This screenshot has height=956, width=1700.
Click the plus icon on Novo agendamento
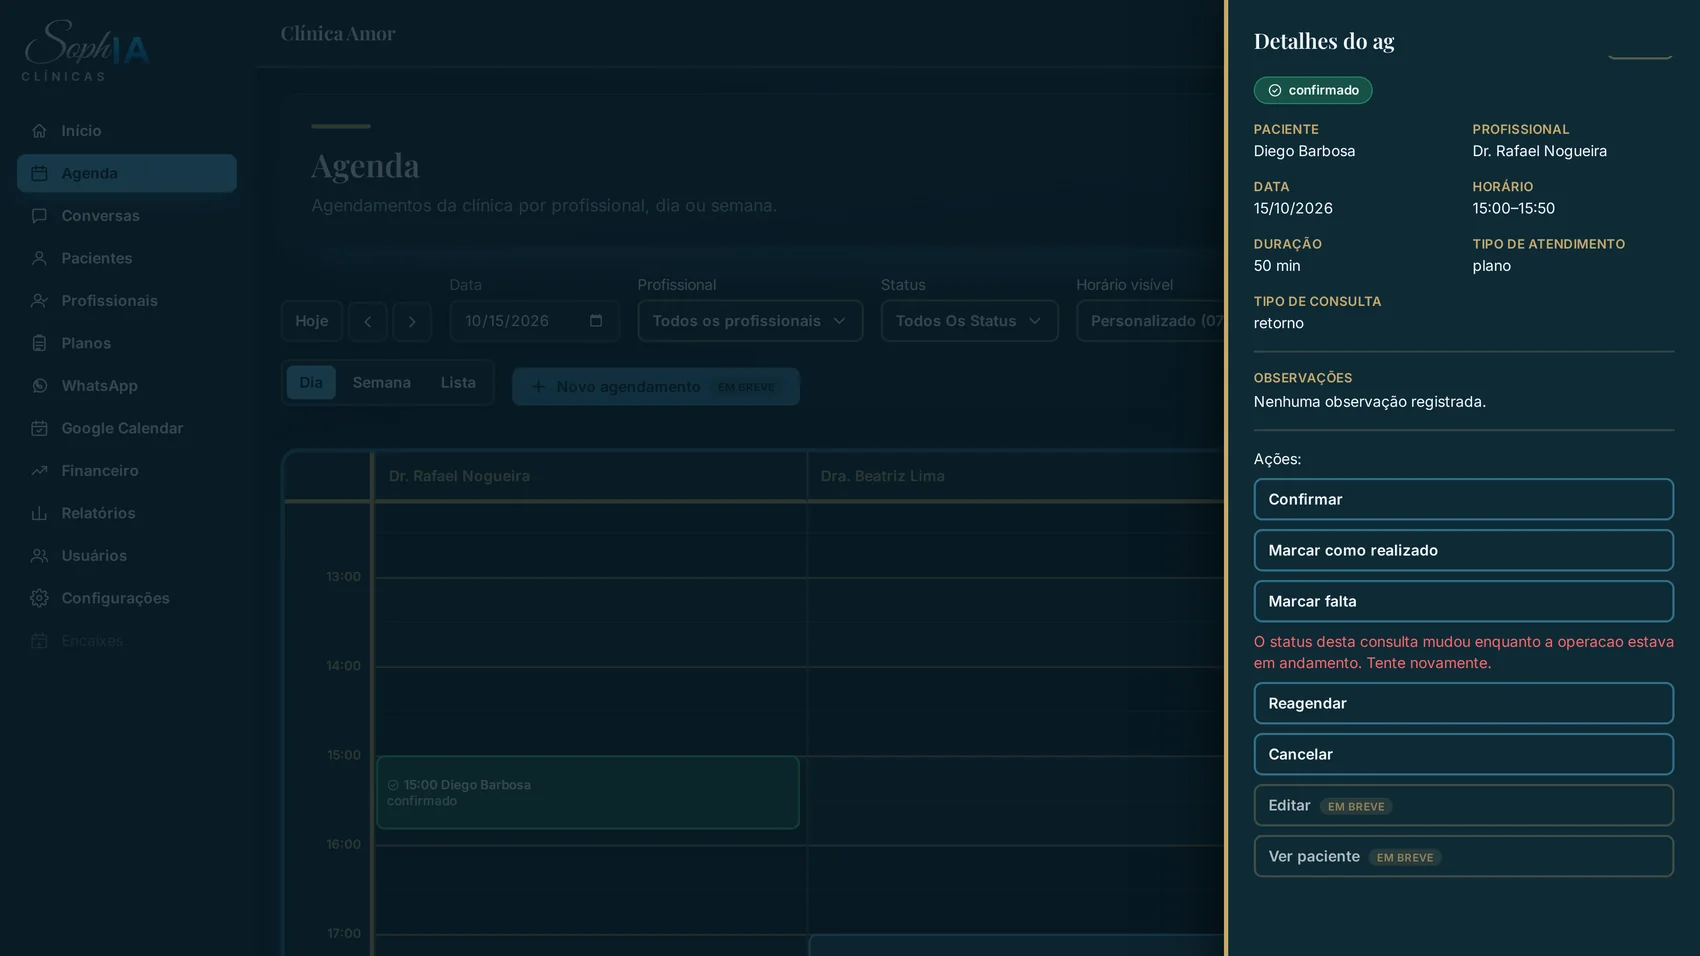(537, 387)
